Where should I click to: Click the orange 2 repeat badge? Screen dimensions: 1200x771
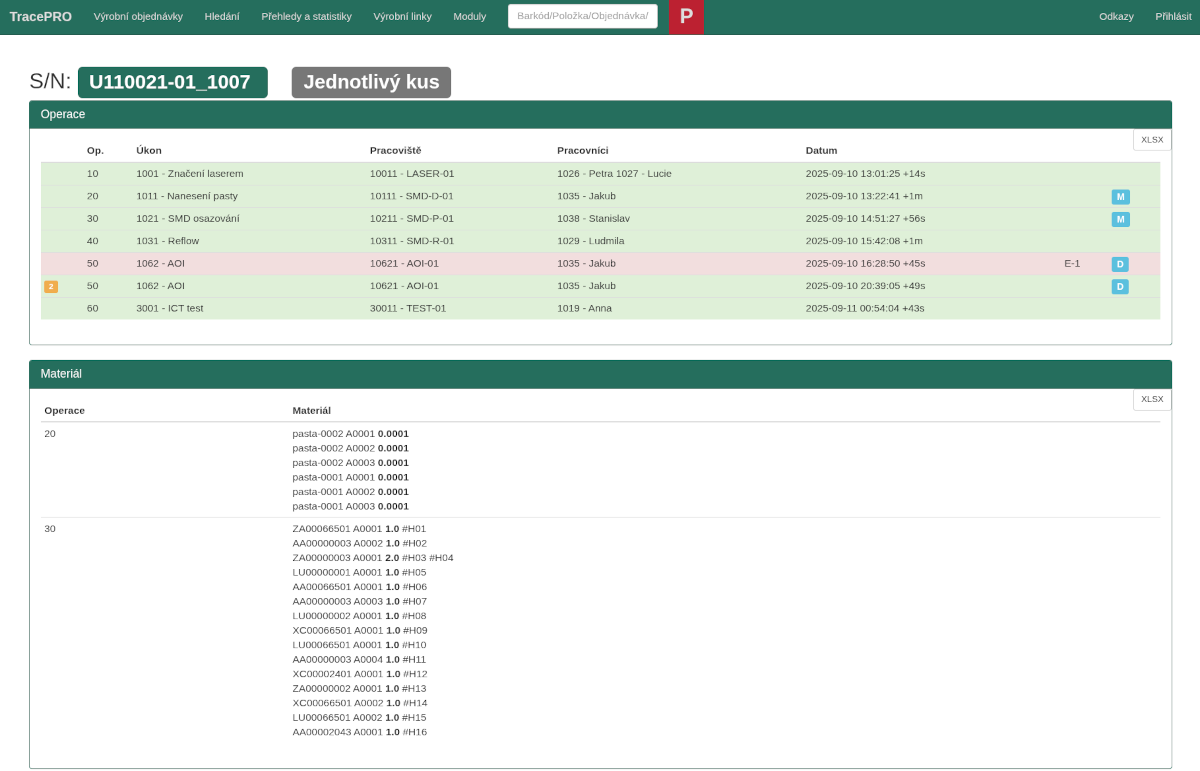[51, 287]
